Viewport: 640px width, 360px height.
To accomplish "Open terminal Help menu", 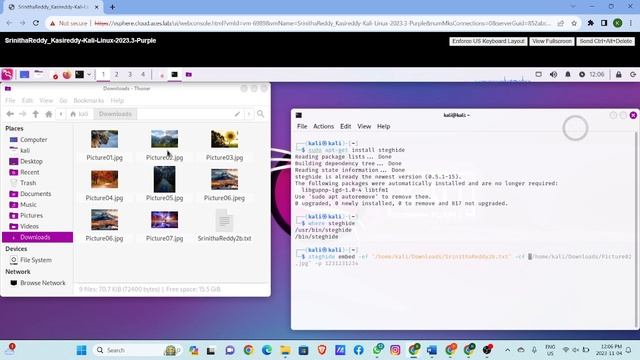I will [383, 127].
